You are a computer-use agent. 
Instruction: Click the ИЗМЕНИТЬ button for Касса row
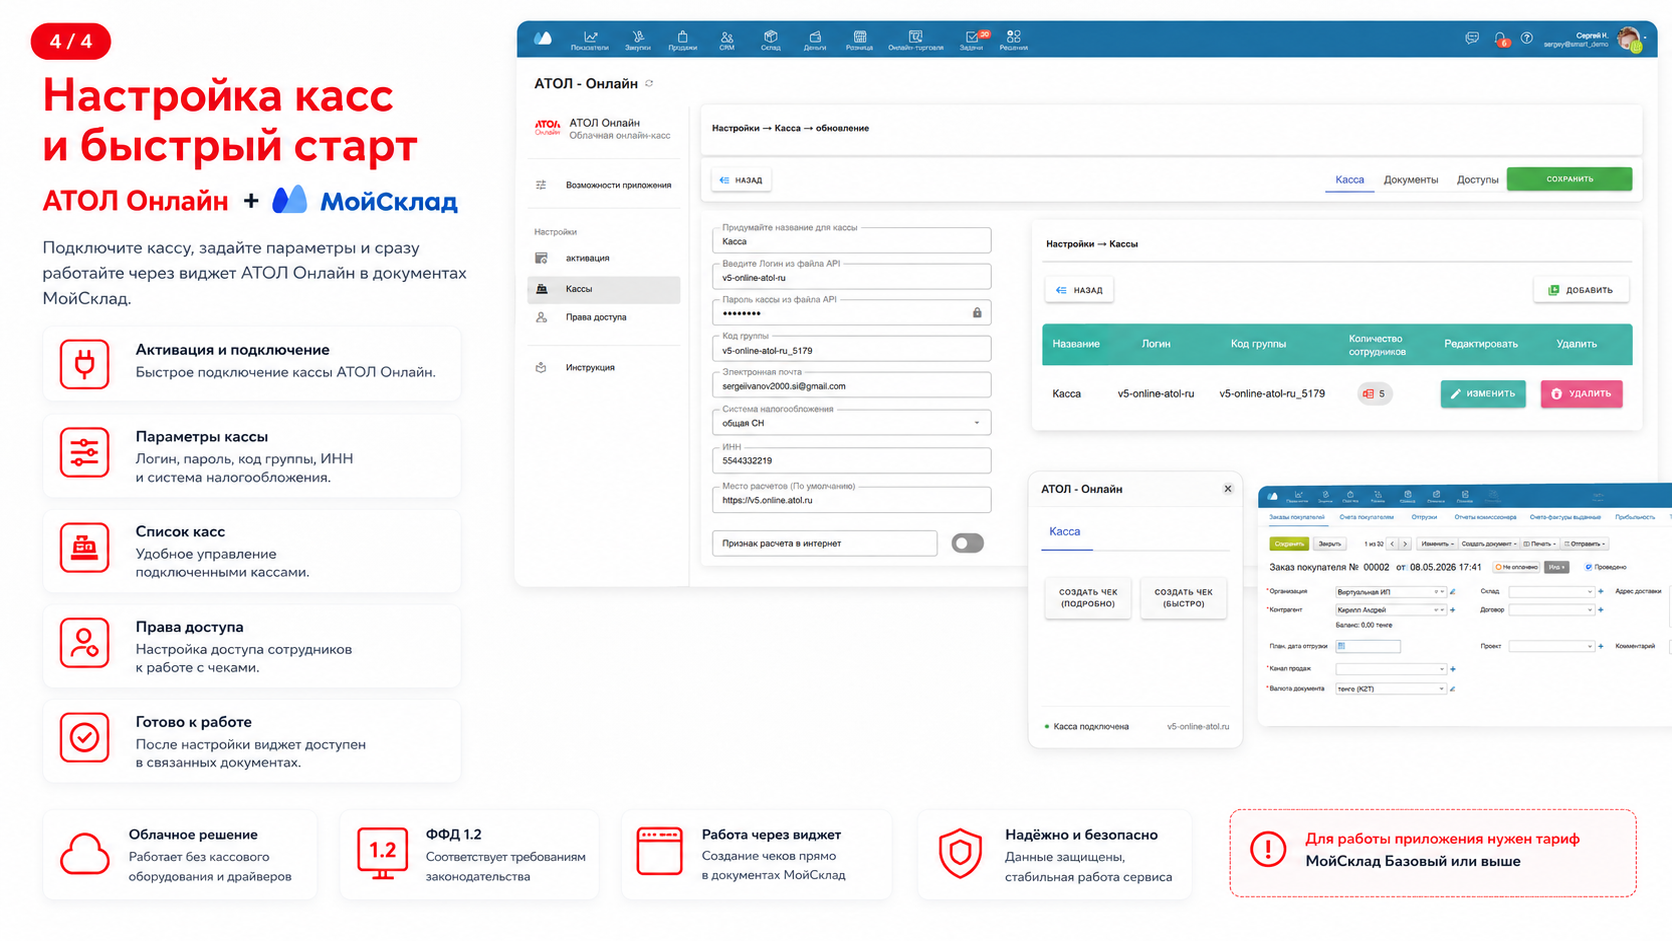pos(1483,394)
